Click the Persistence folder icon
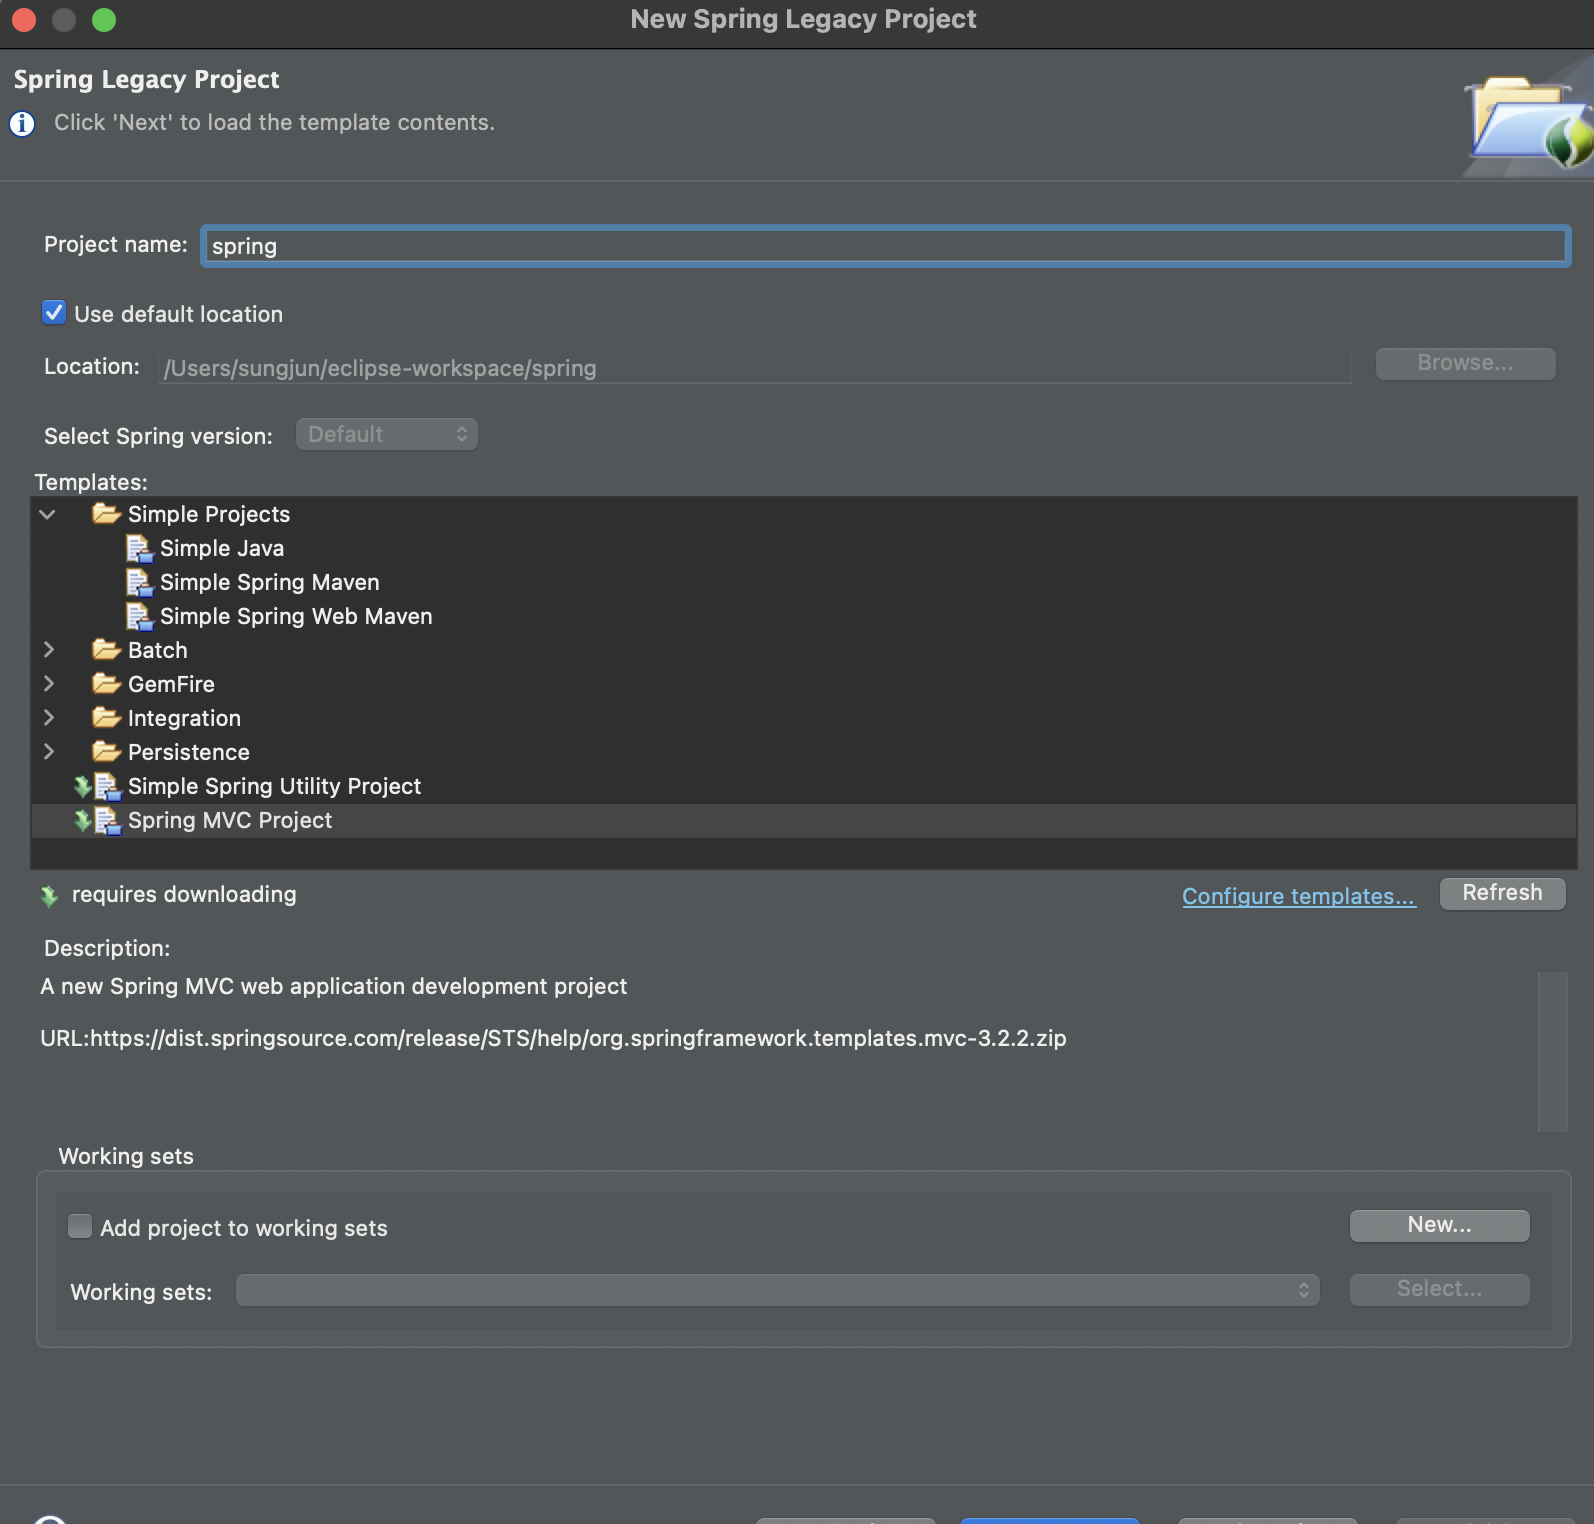 click(x=106, y=752)
